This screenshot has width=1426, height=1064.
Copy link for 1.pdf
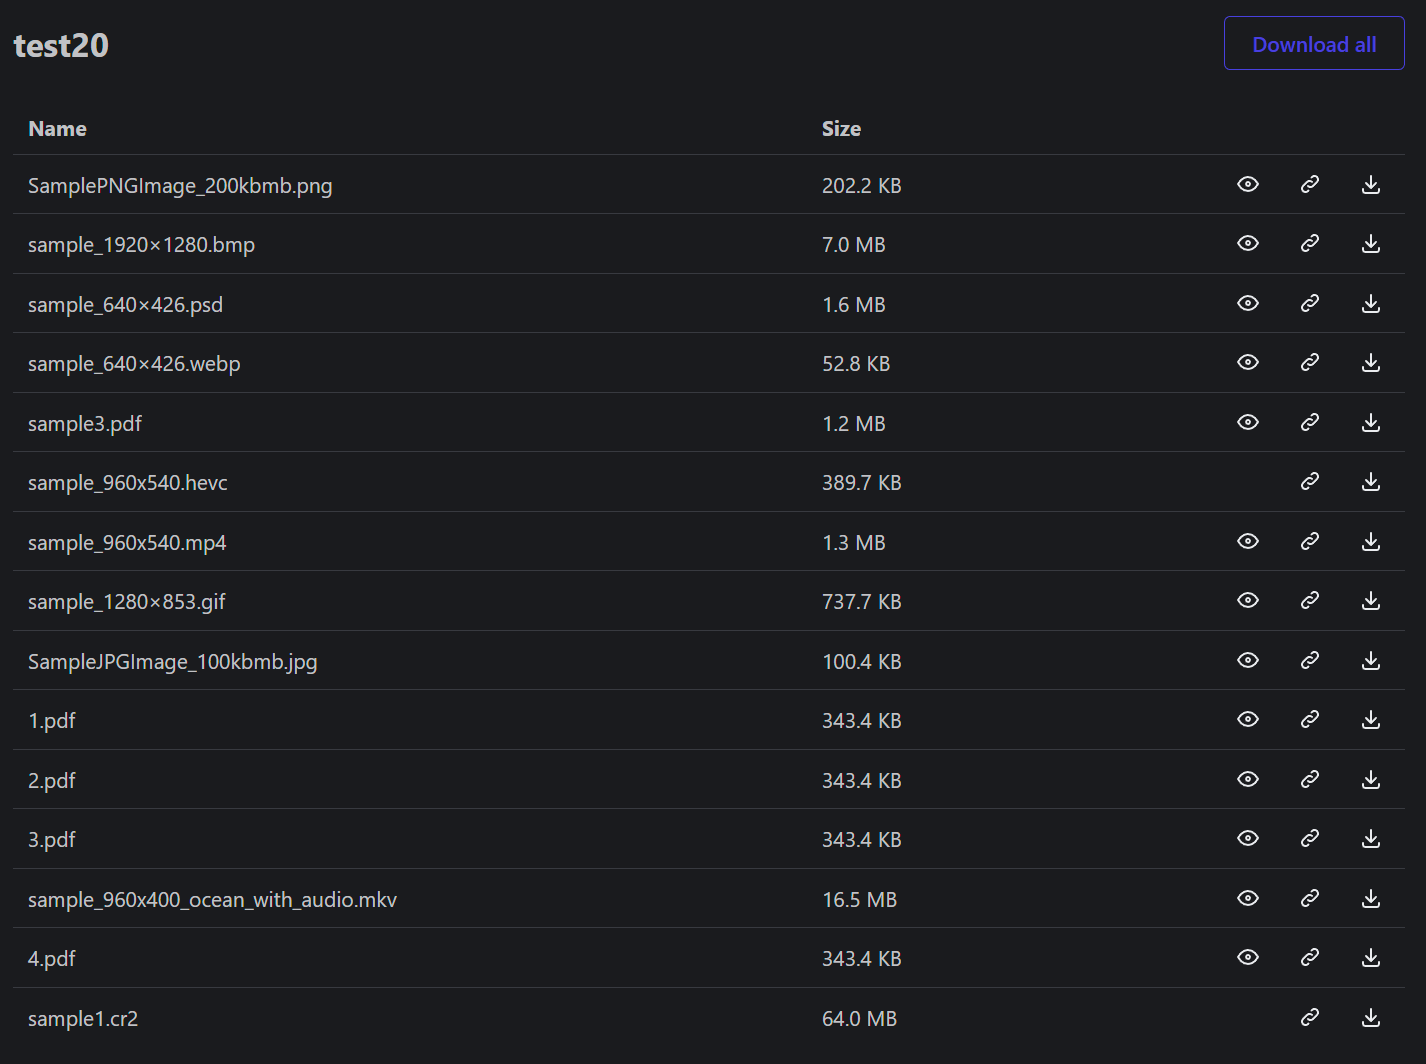tap(1310, 719)
